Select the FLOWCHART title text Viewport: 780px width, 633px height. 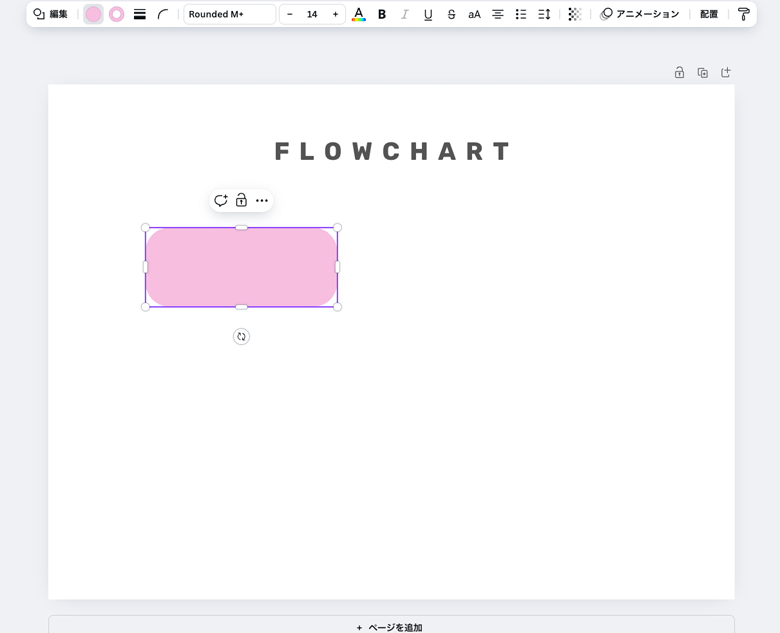[392, 151]
